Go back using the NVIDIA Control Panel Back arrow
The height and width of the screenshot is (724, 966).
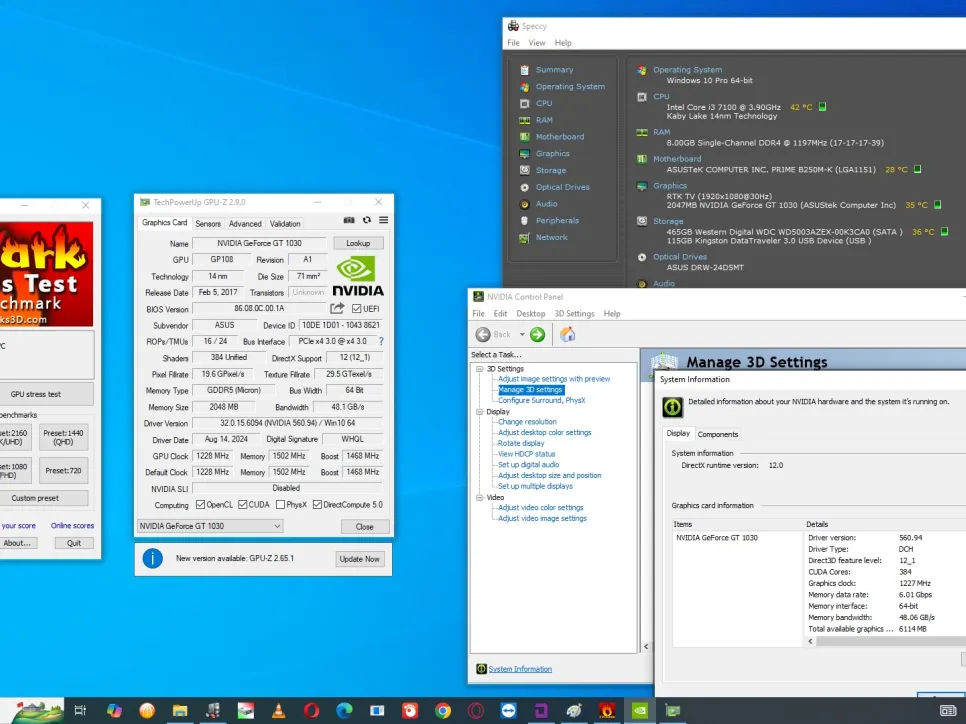(483, 334)
